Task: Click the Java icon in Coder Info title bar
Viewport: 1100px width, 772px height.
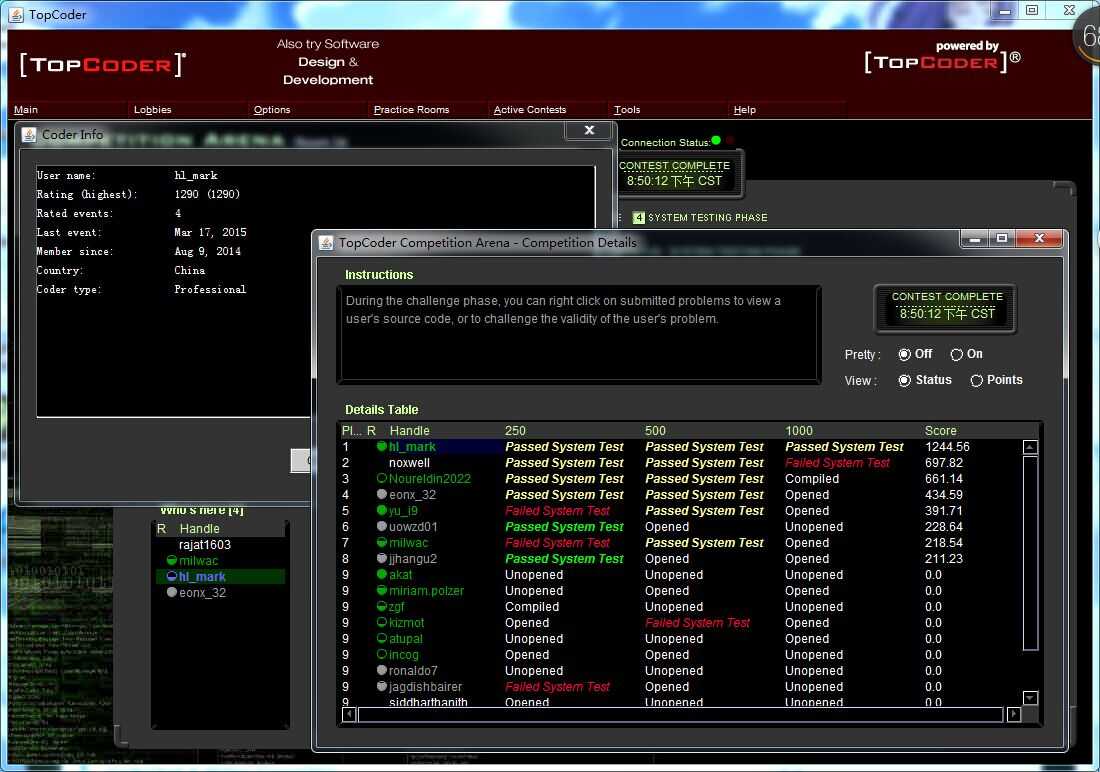Action: 29,134
